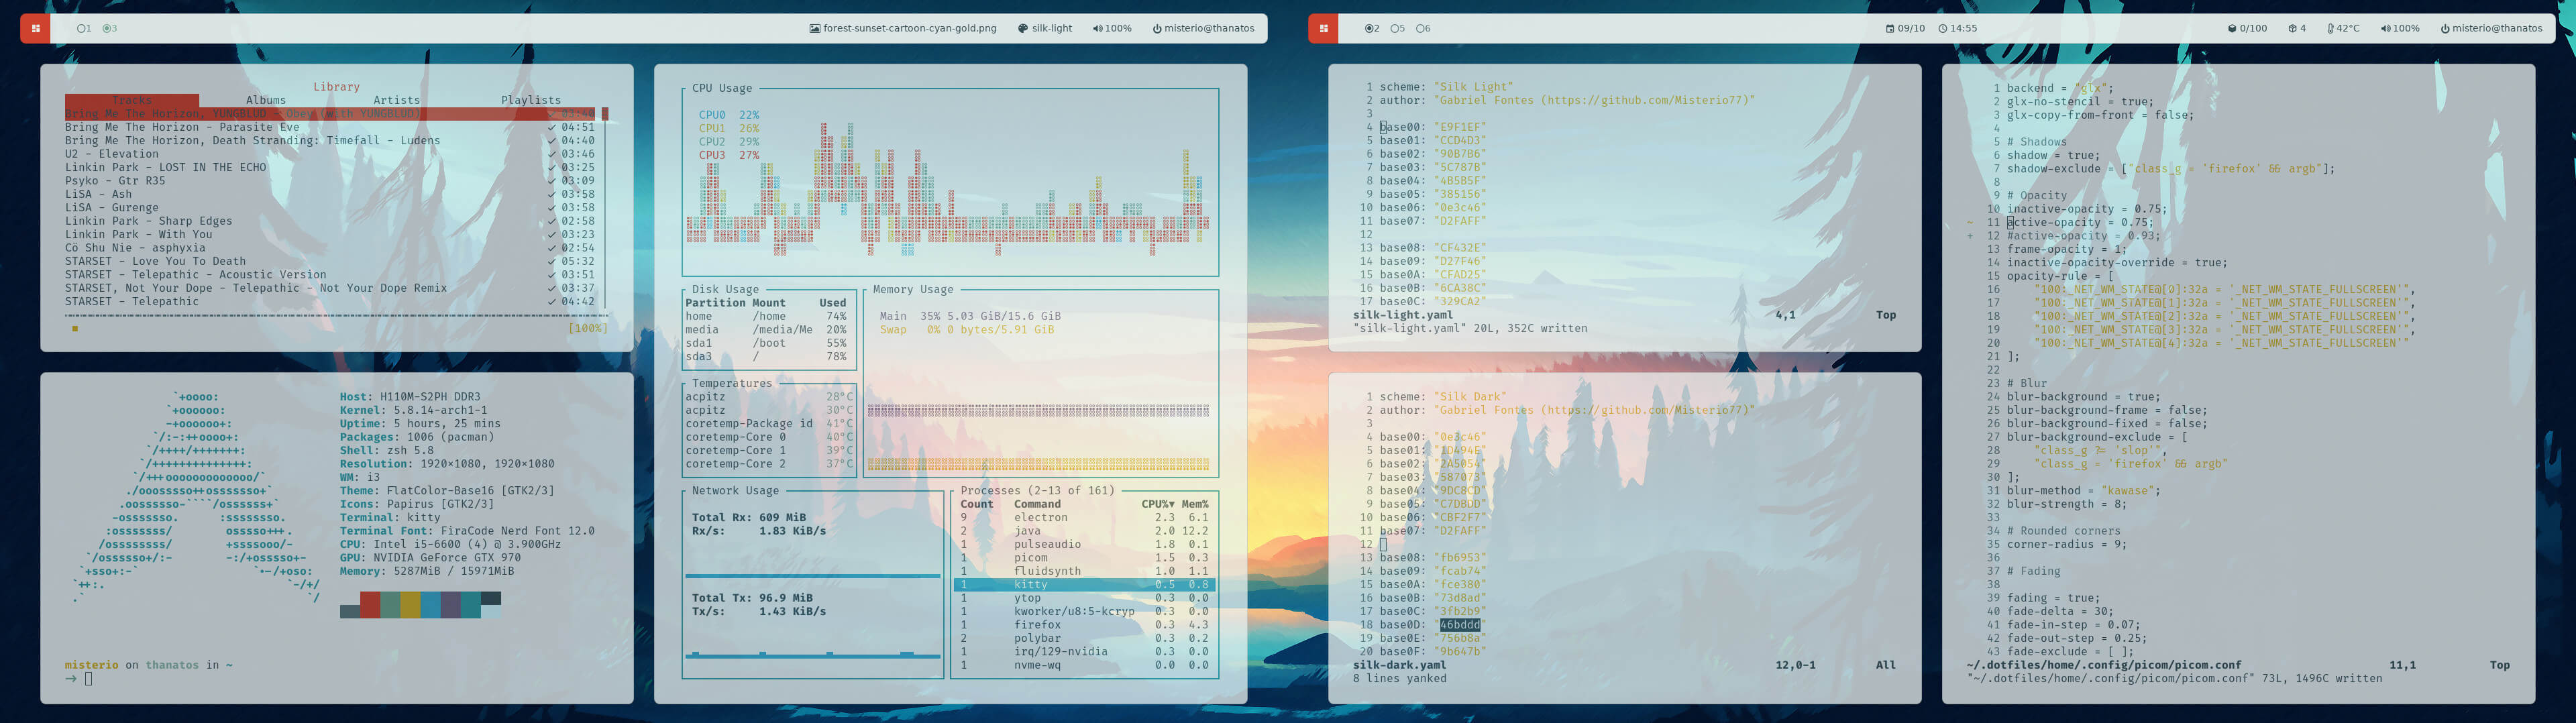Switch to workspace 6 on right bar

(1423, 28)
